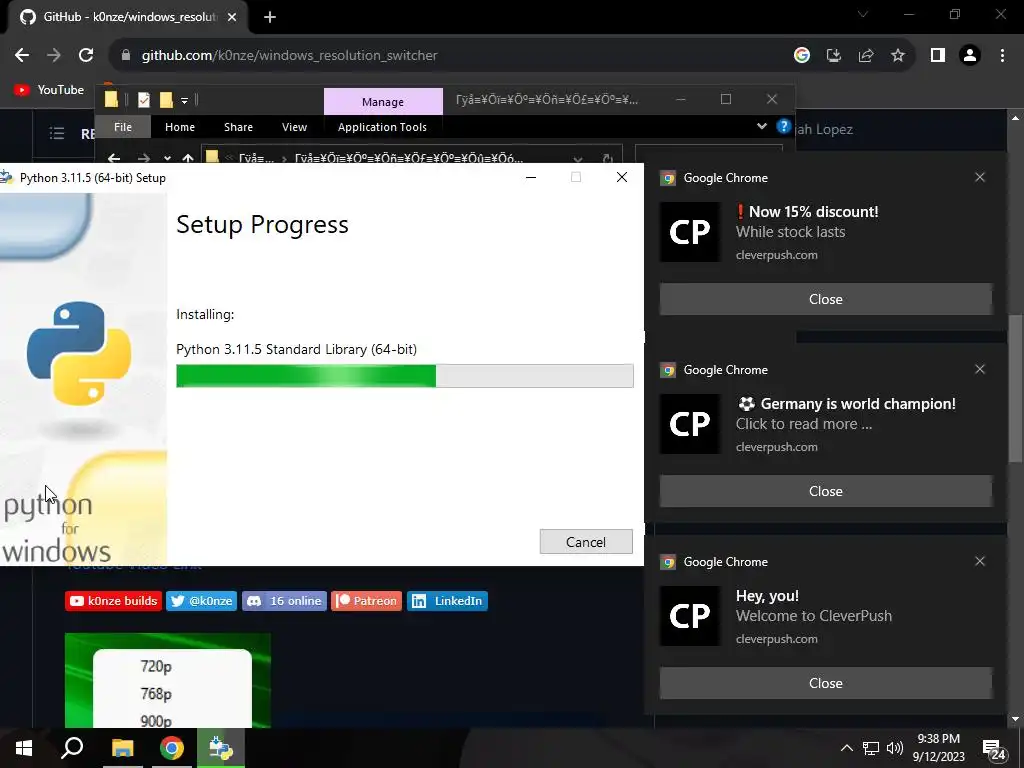Open Chrome profile avatar
The height and width of the screenshot is (768, 1024).
[970, 56]
